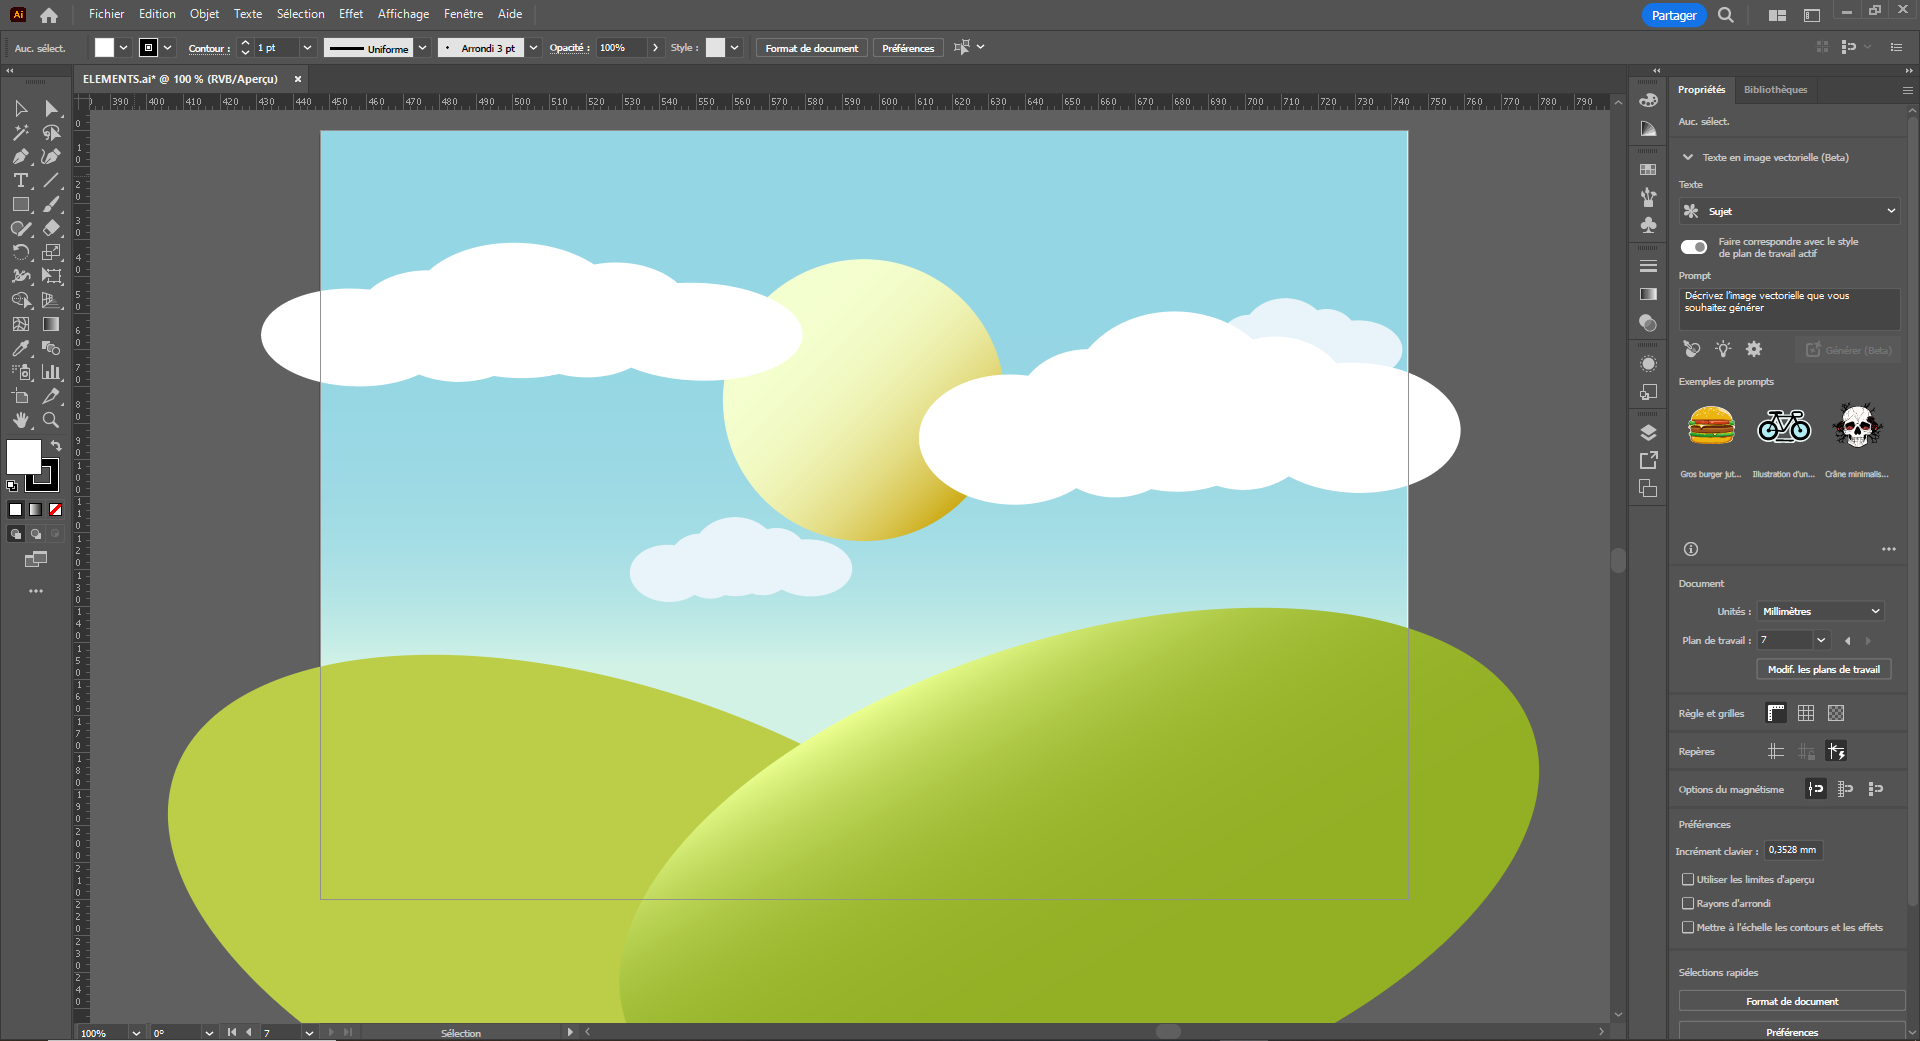Select the Column Graph tool
1920x1041 pixels.
coord(52,372)
